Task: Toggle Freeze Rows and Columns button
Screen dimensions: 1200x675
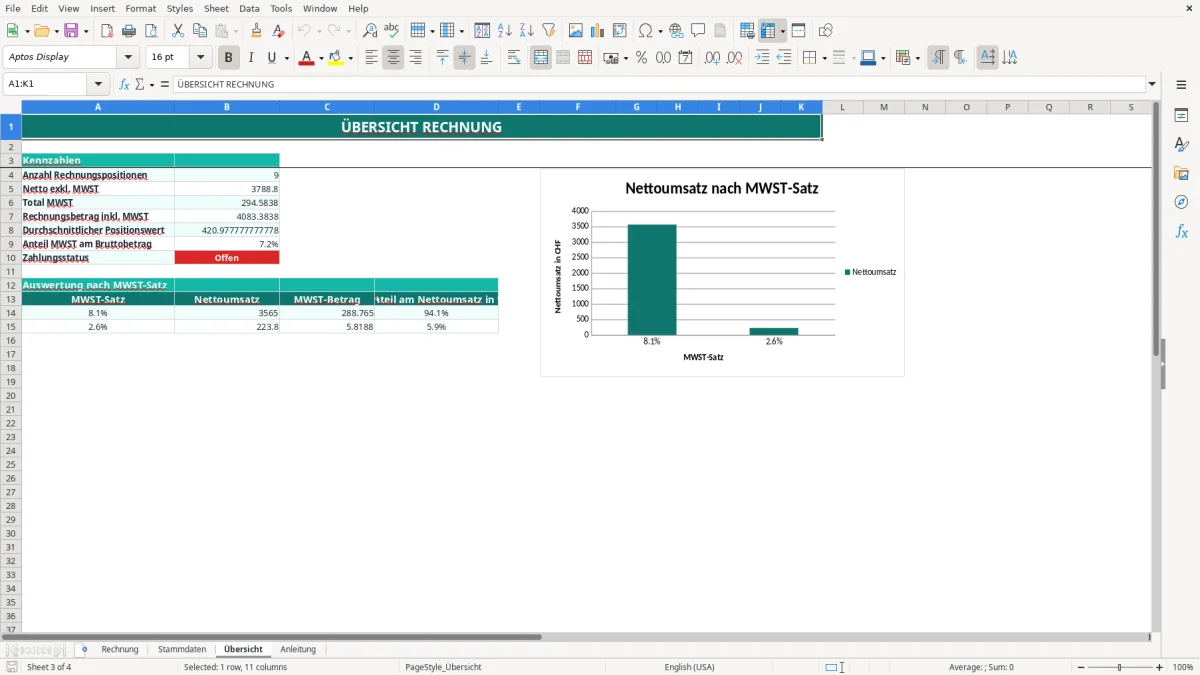Action: coord(767,31)
